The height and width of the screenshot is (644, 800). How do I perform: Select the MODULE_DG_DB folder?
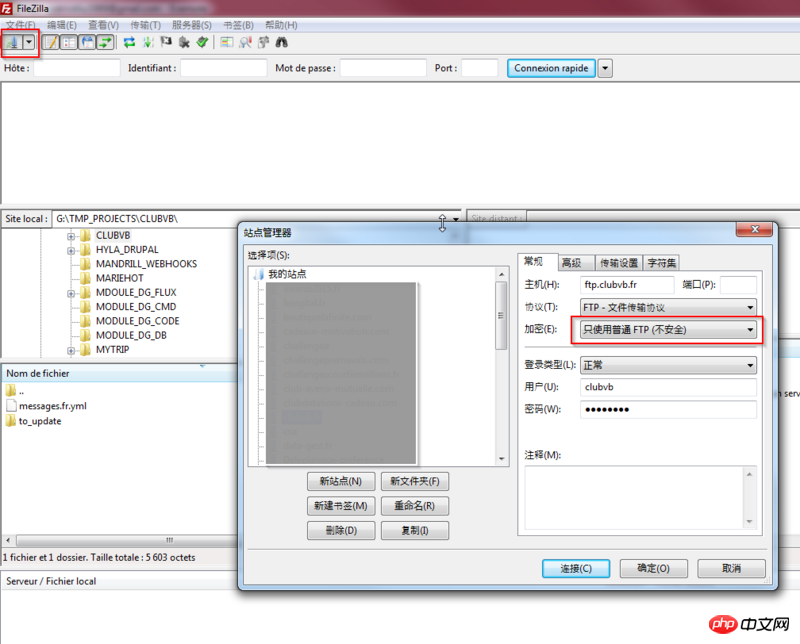[131, 335]
